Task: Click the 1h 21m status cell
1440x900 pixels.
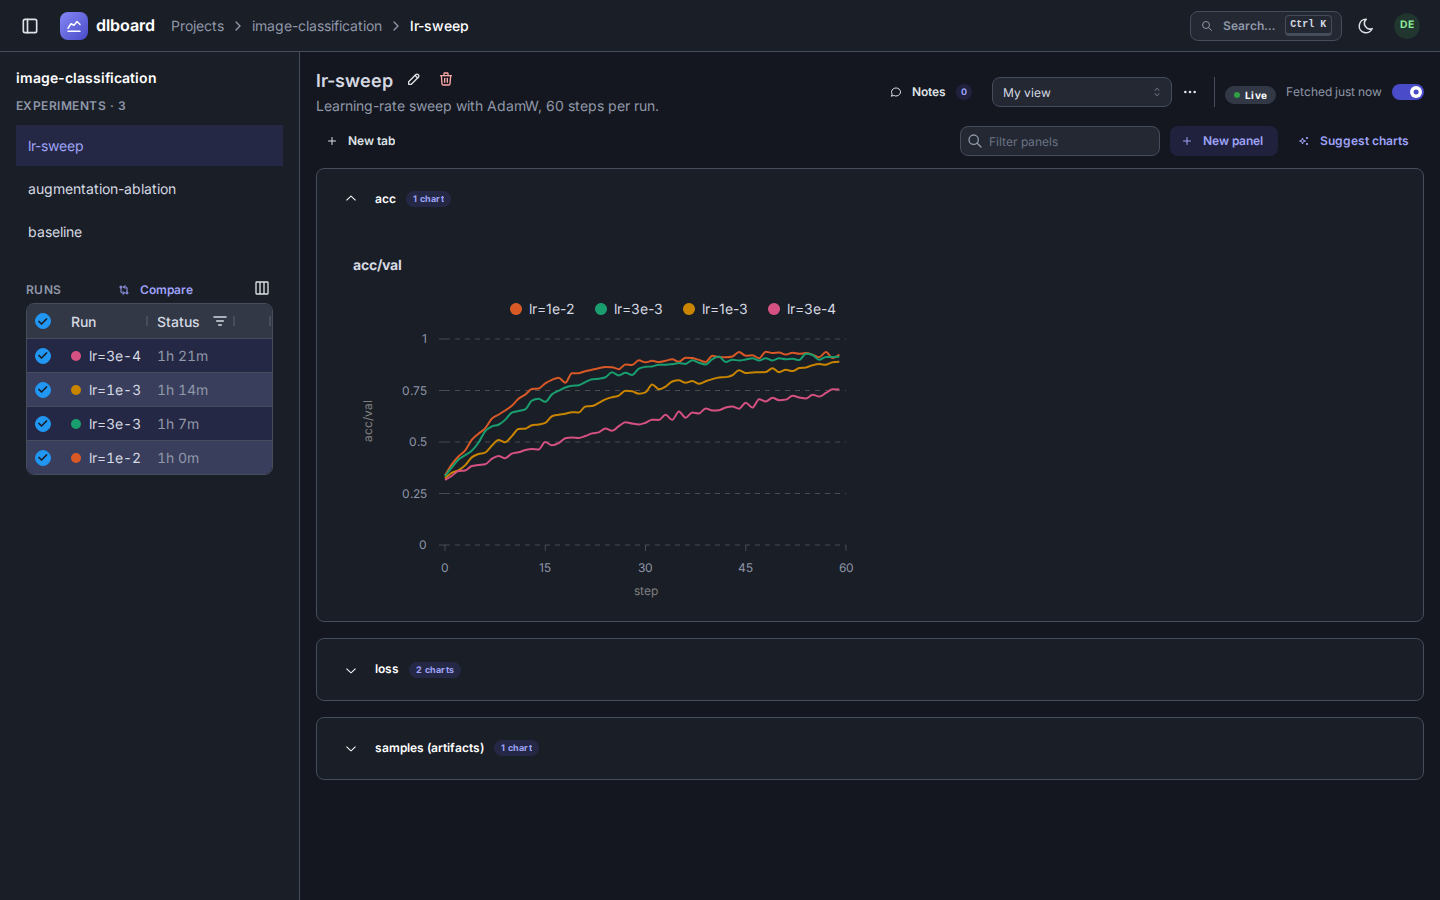Action: 183,356
